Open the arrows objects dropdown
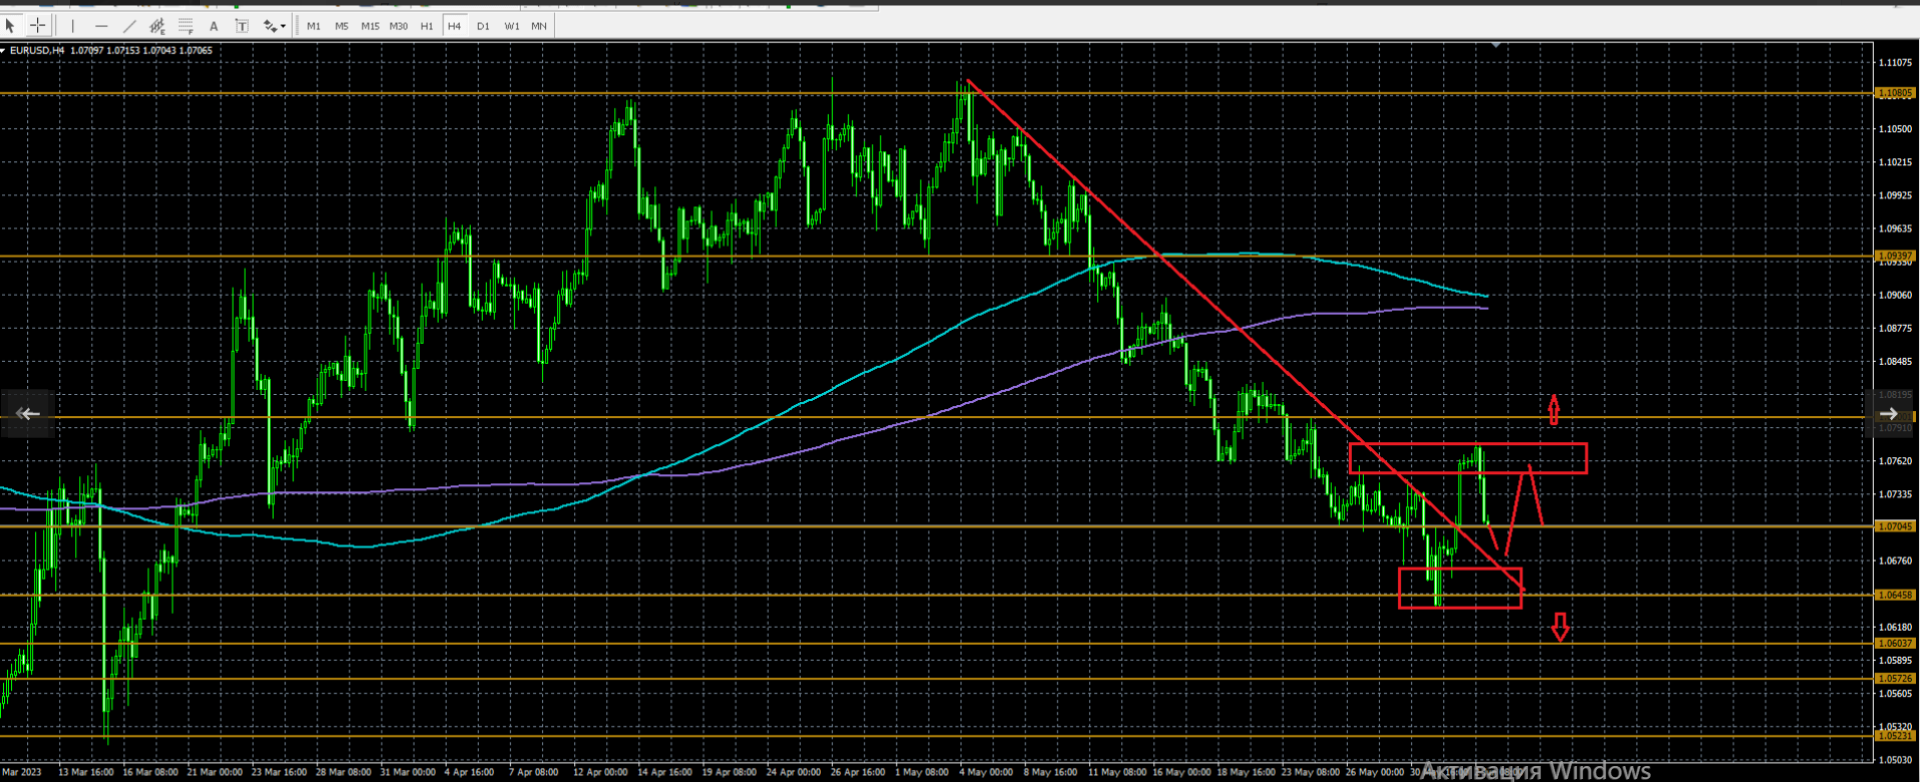 pyautogui.click(x=274, y=26)
